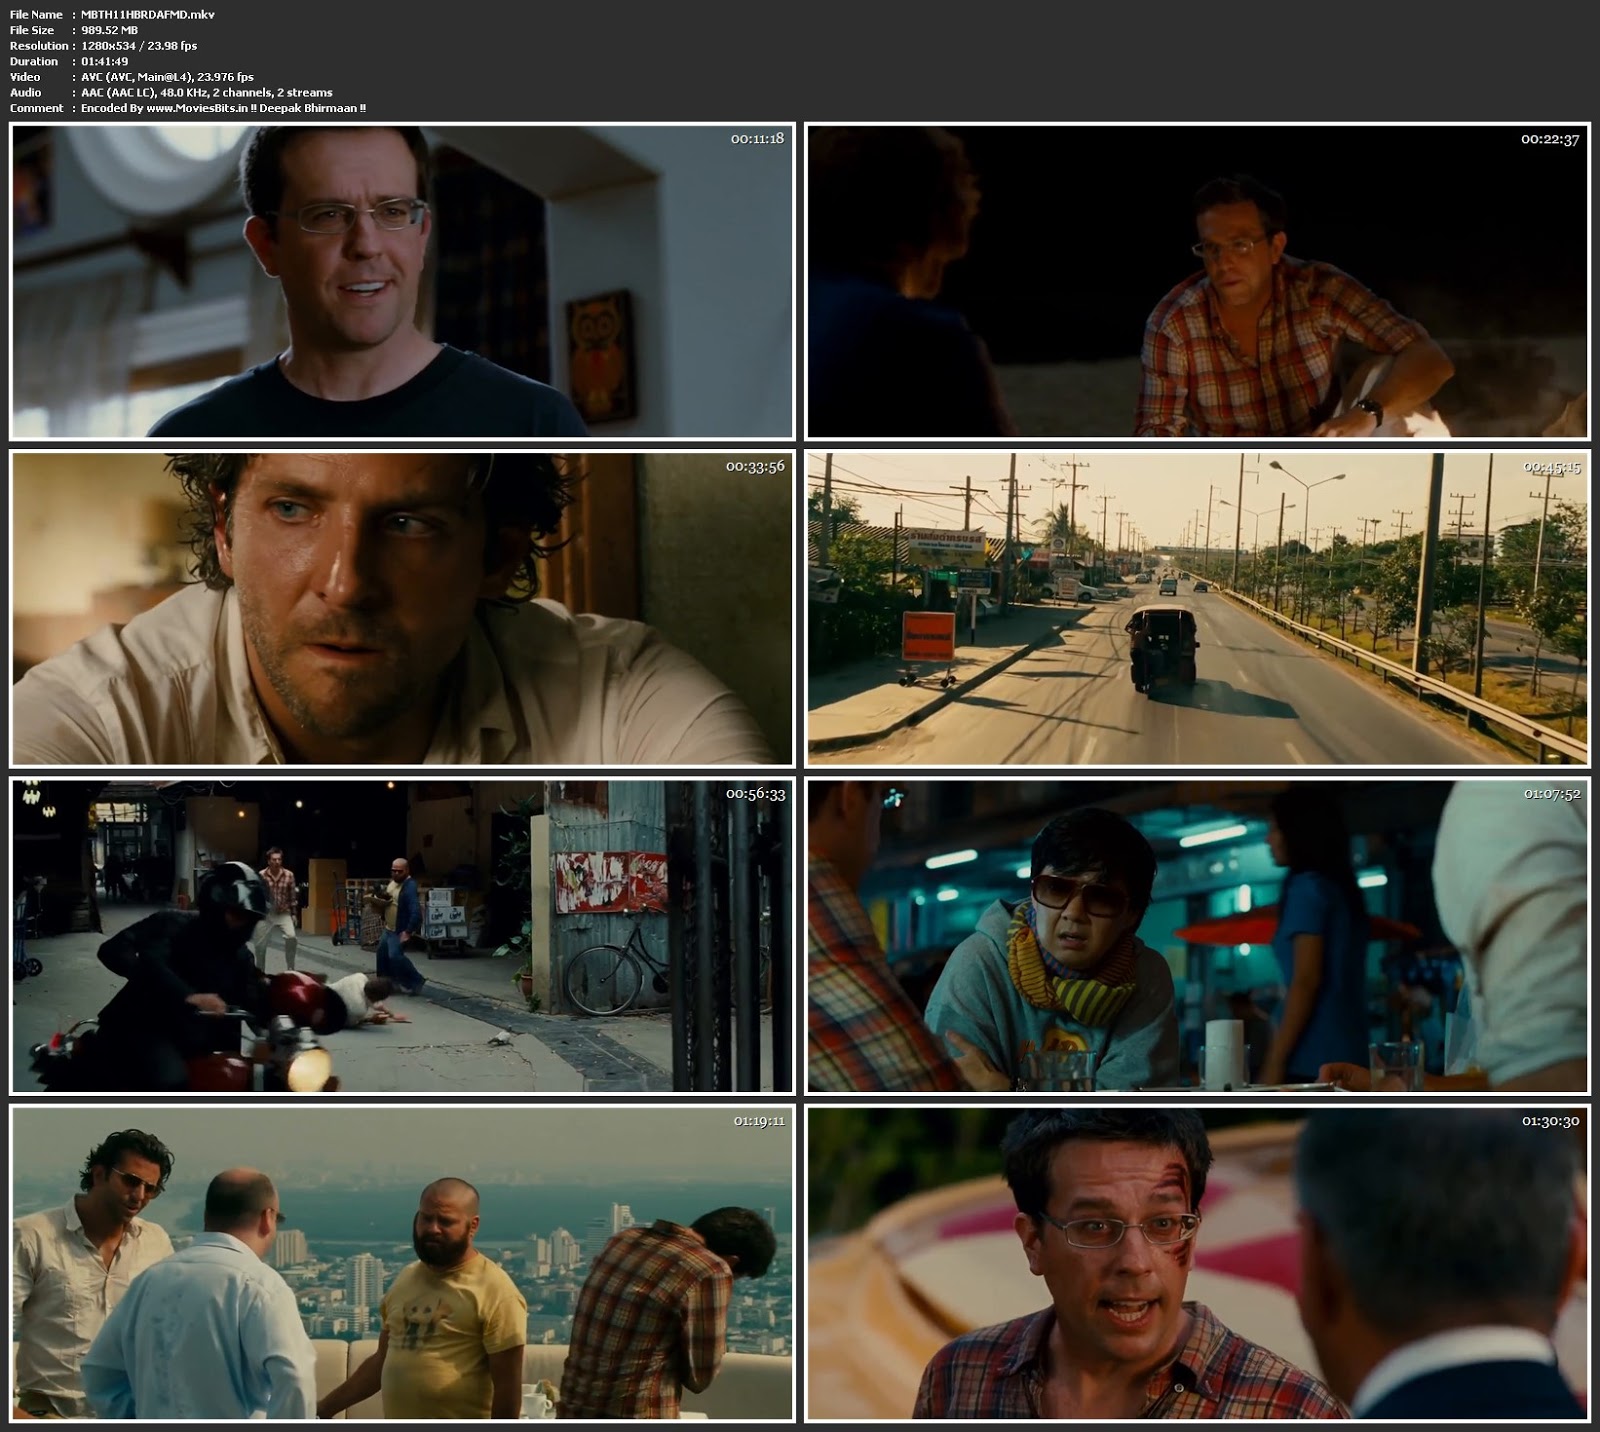Click the Resolution label
This screenshot has width=1600, height=1432.
coord(39,46)
